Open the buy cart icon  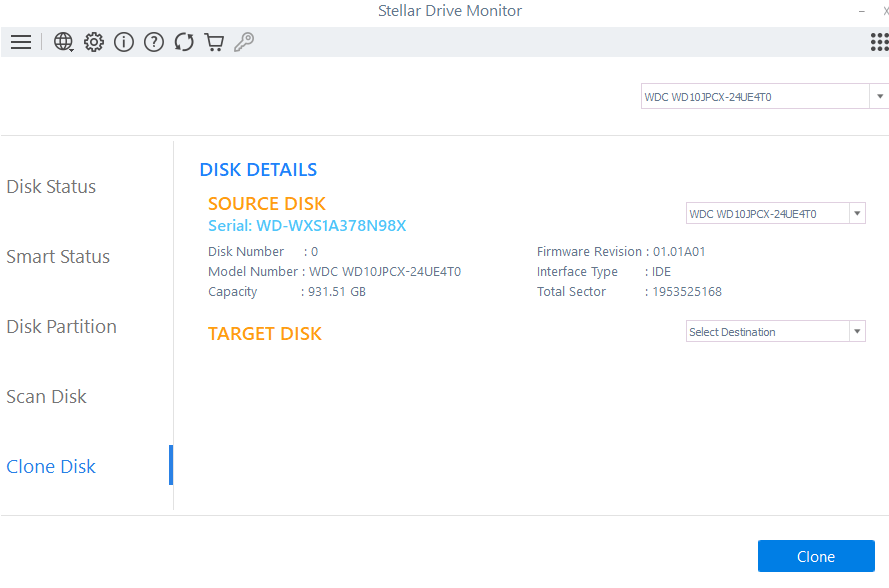(x=214, y=42)
